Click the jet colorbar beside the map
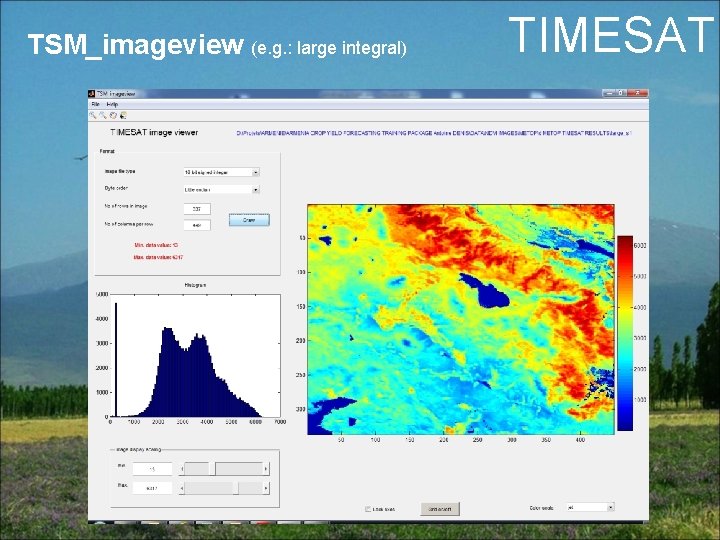Image resolution: width=720 pixels, height=540 pixels. 625,333
